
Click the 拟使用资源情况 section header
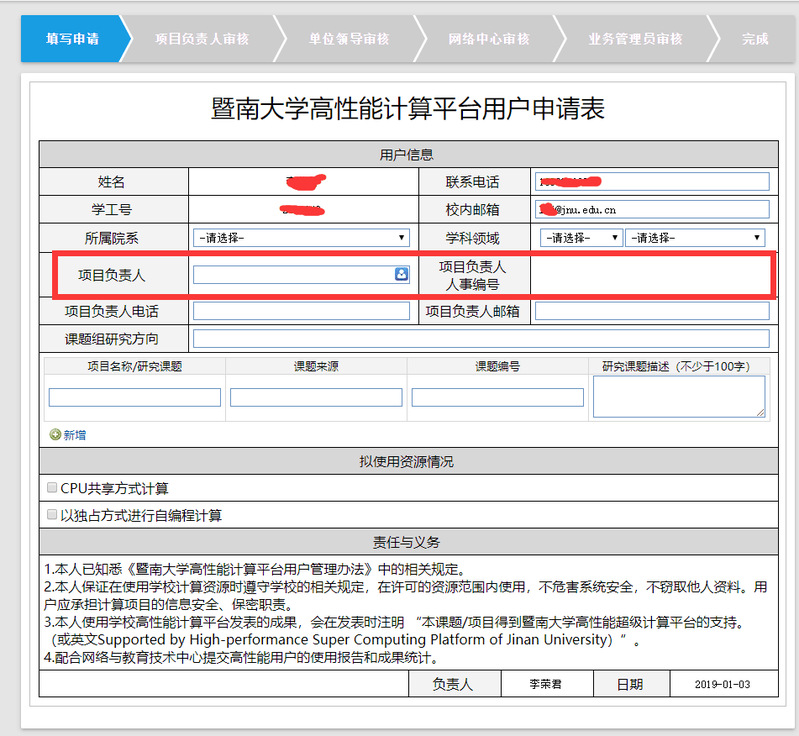pyautogui.click(x=409, y=461)
